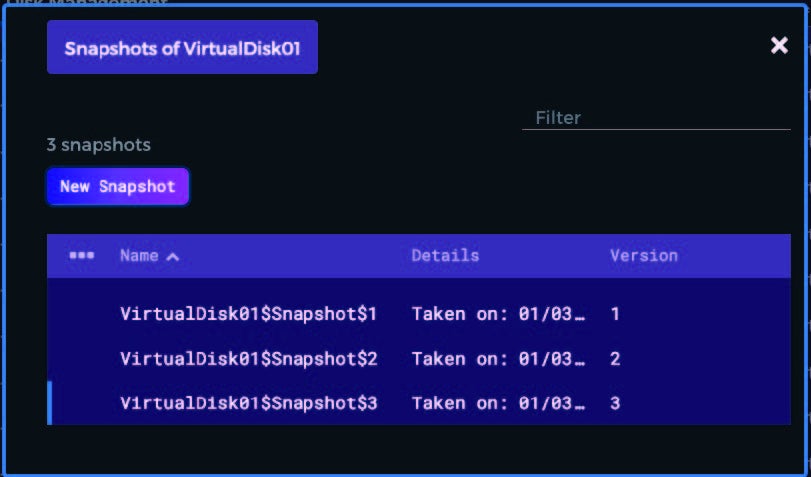Image resolution: width=811 pixels, height=477 pixels.
Task: Click Version value 1
Action: 615,314
